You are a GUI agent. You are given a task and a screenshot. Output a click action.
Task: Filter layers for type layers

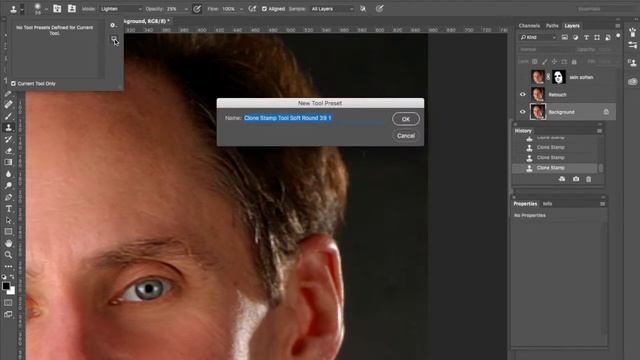tap(587, 37)
